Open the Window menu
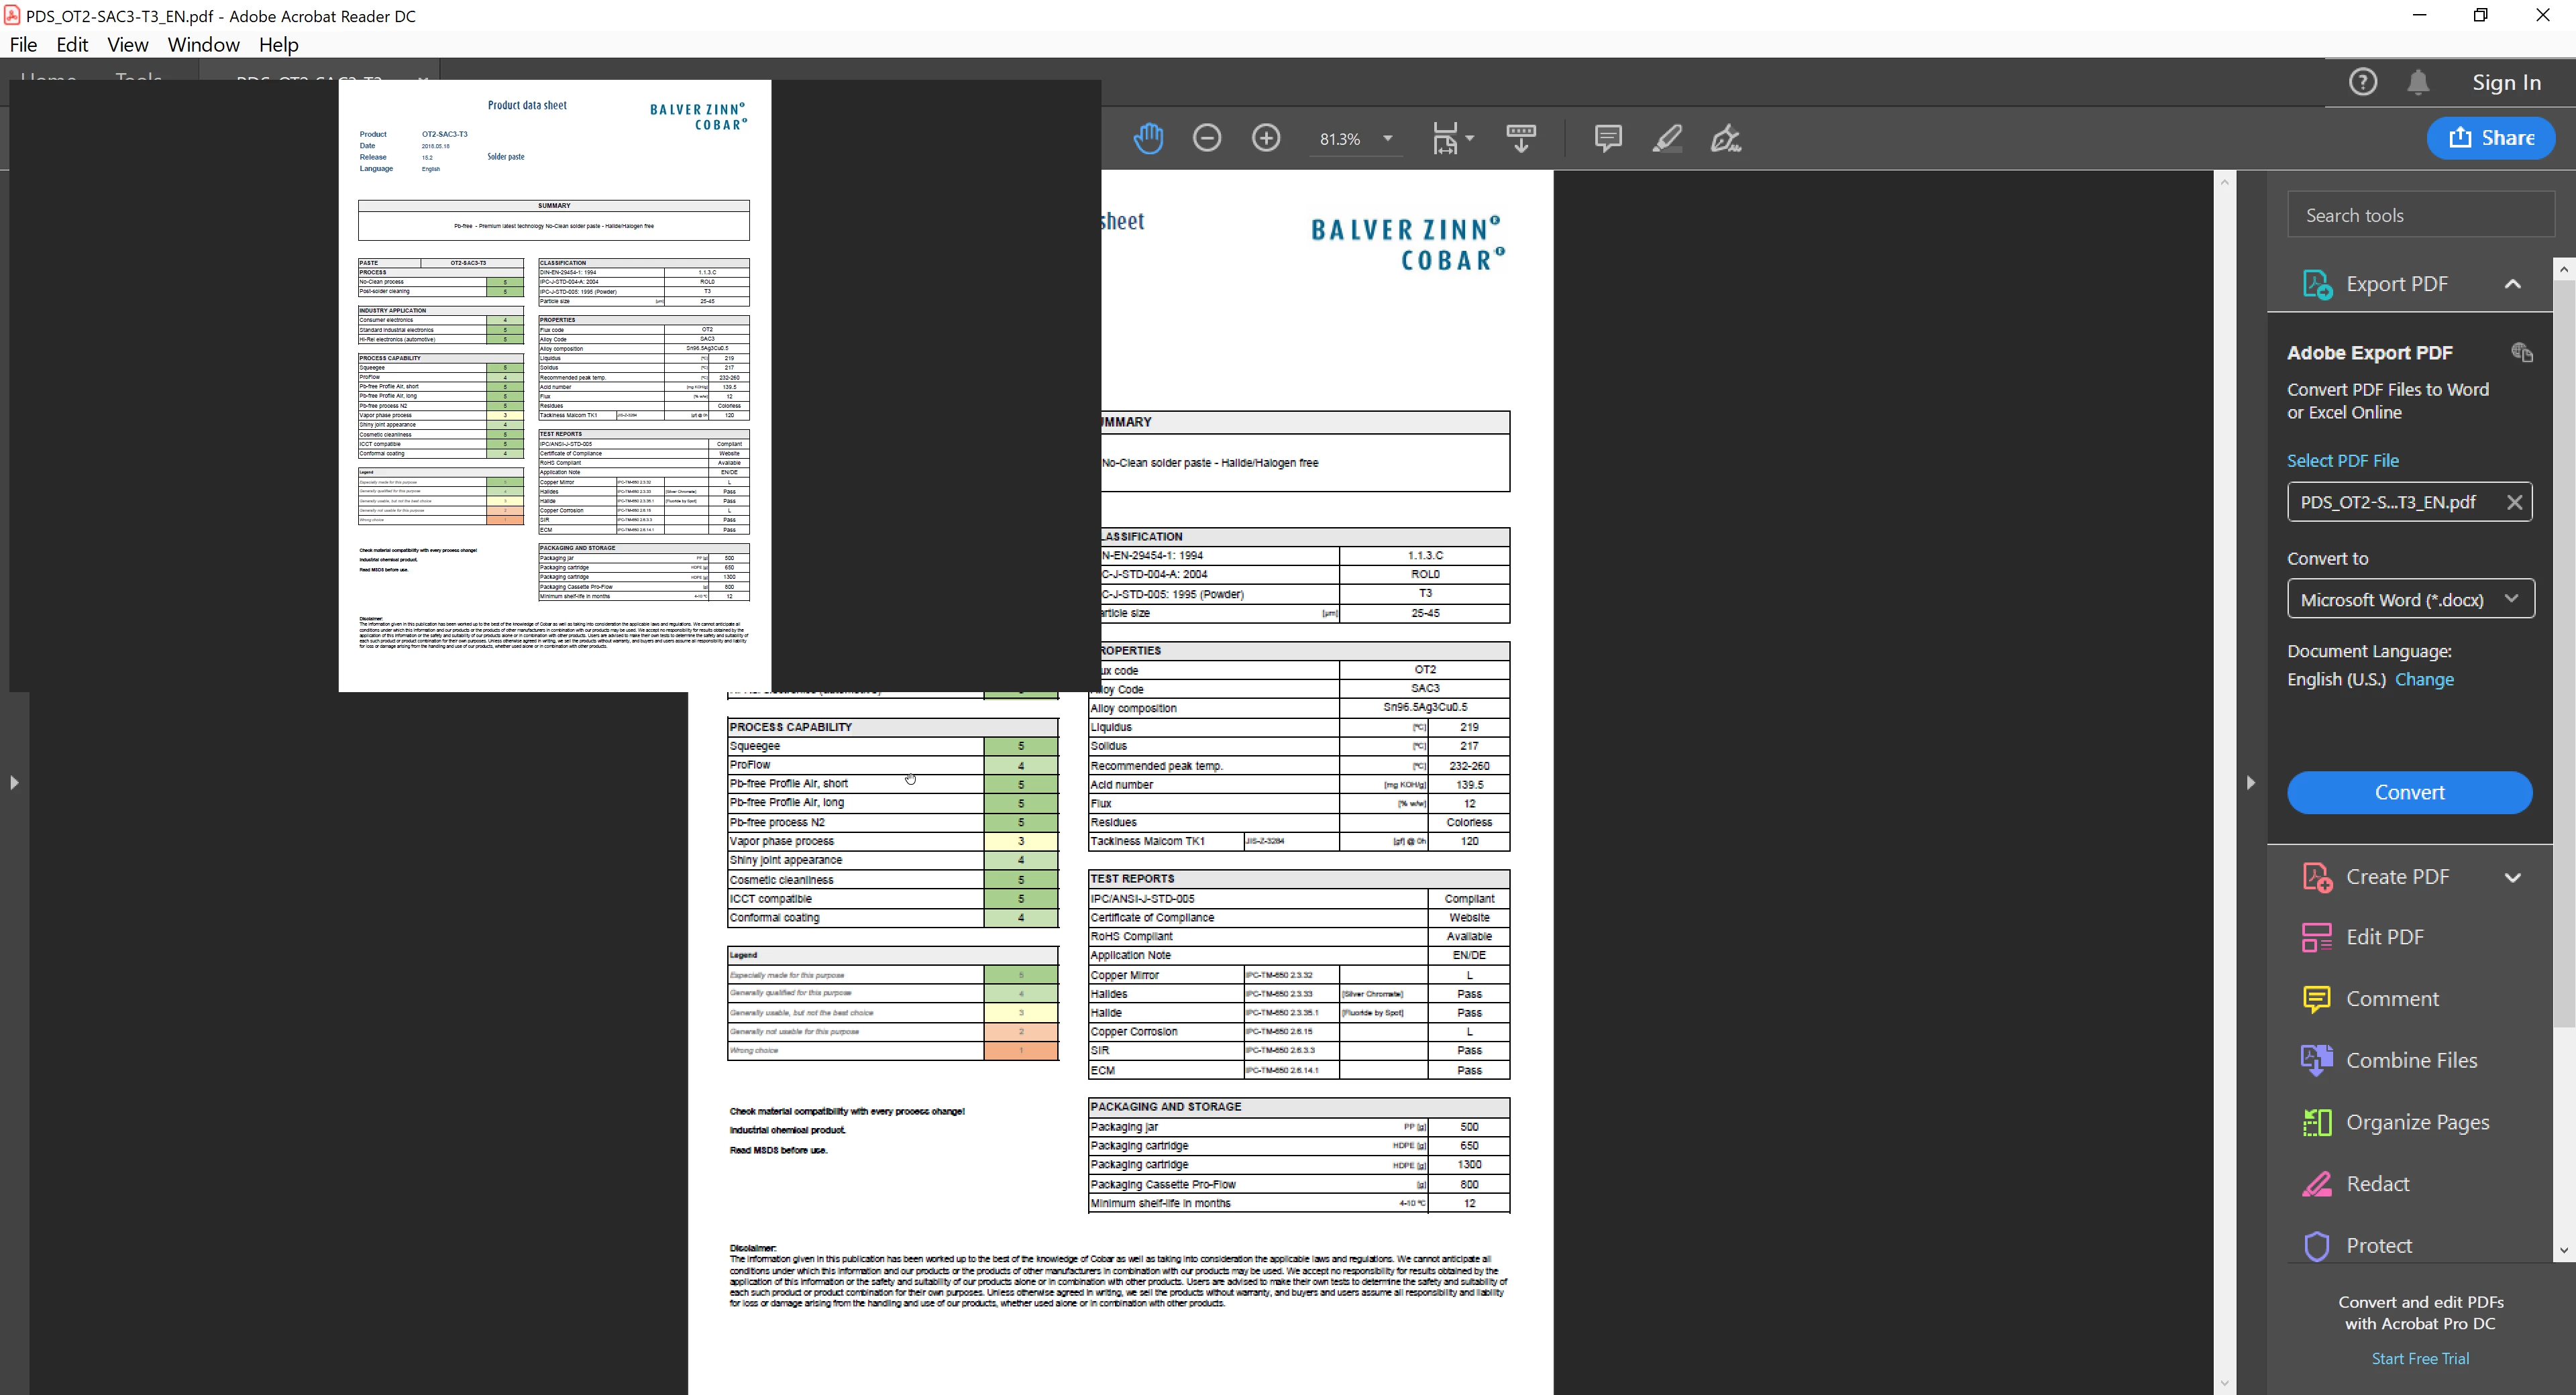 pos(203,45)
